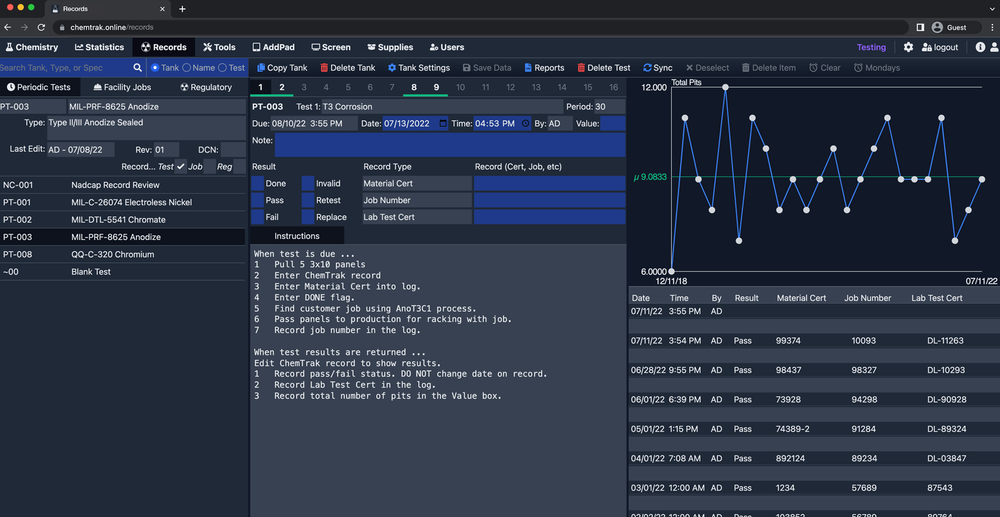Check the Replace result box
This screenshot has width=1000, height=517.
pos(308,217)
